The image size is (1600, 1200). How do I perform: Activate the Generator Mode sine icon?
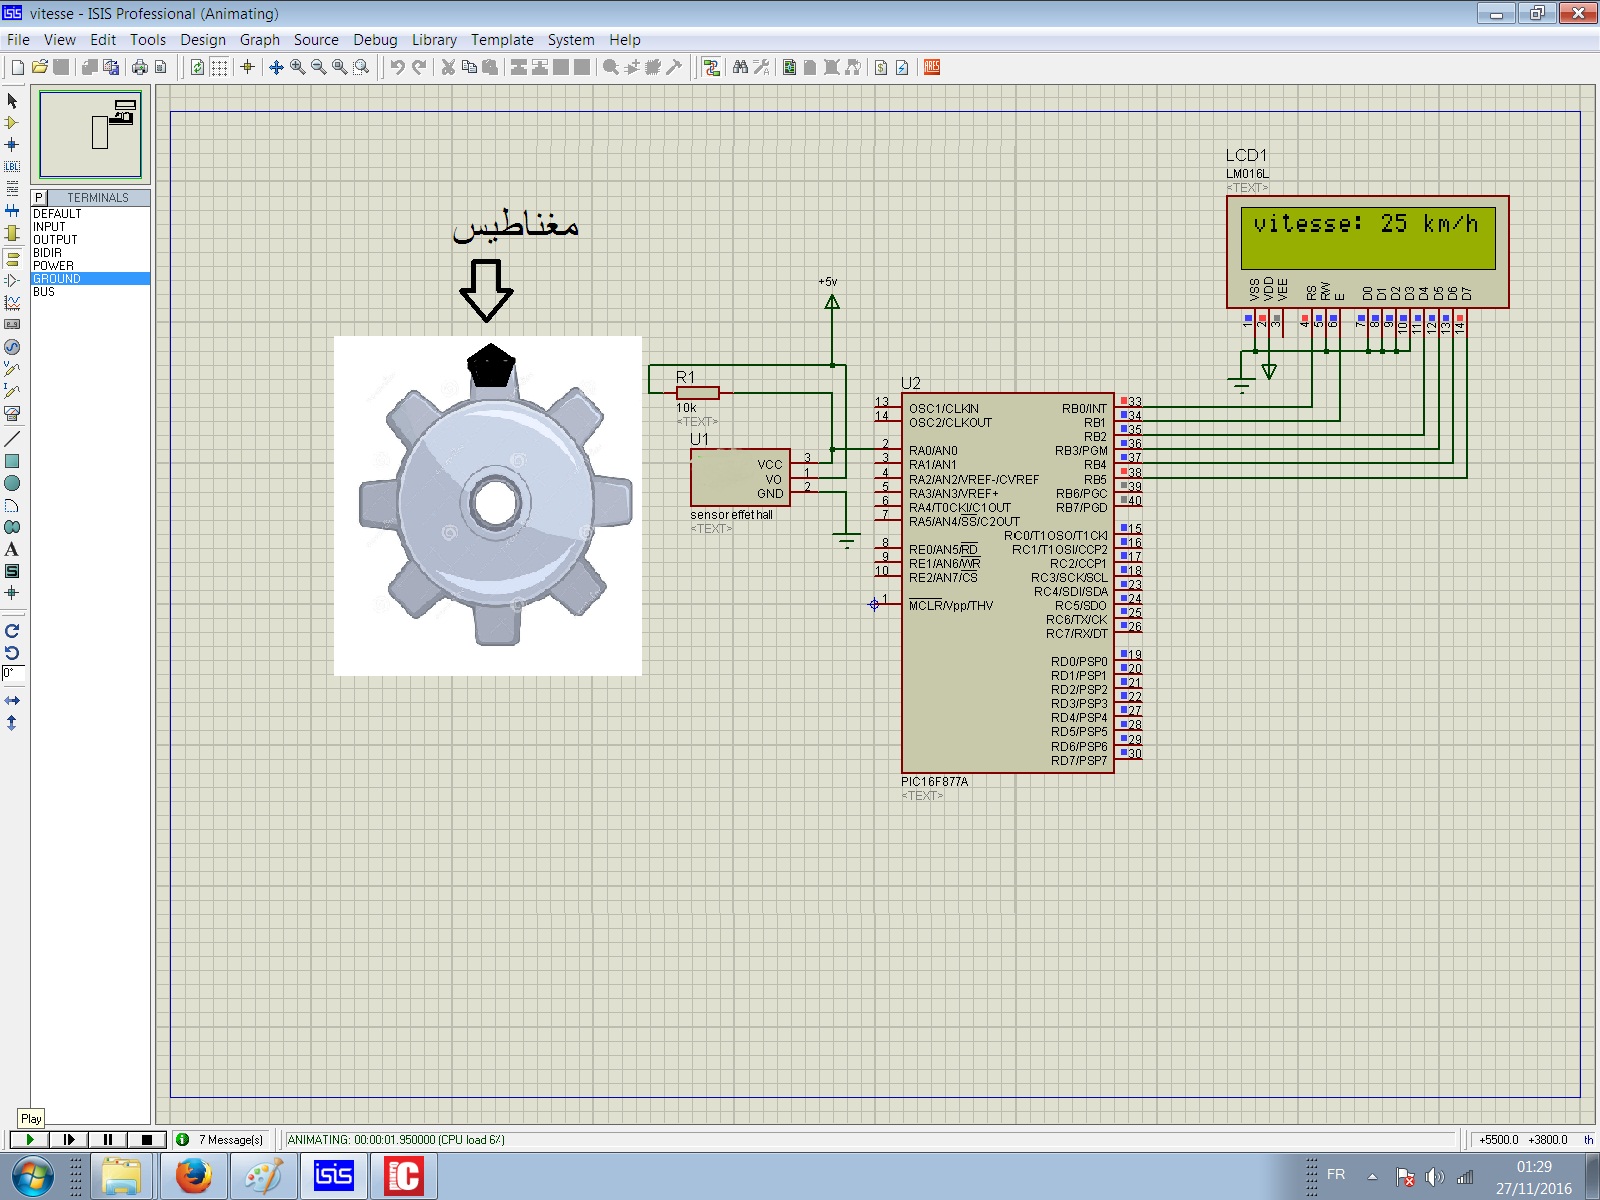(12, 347)
